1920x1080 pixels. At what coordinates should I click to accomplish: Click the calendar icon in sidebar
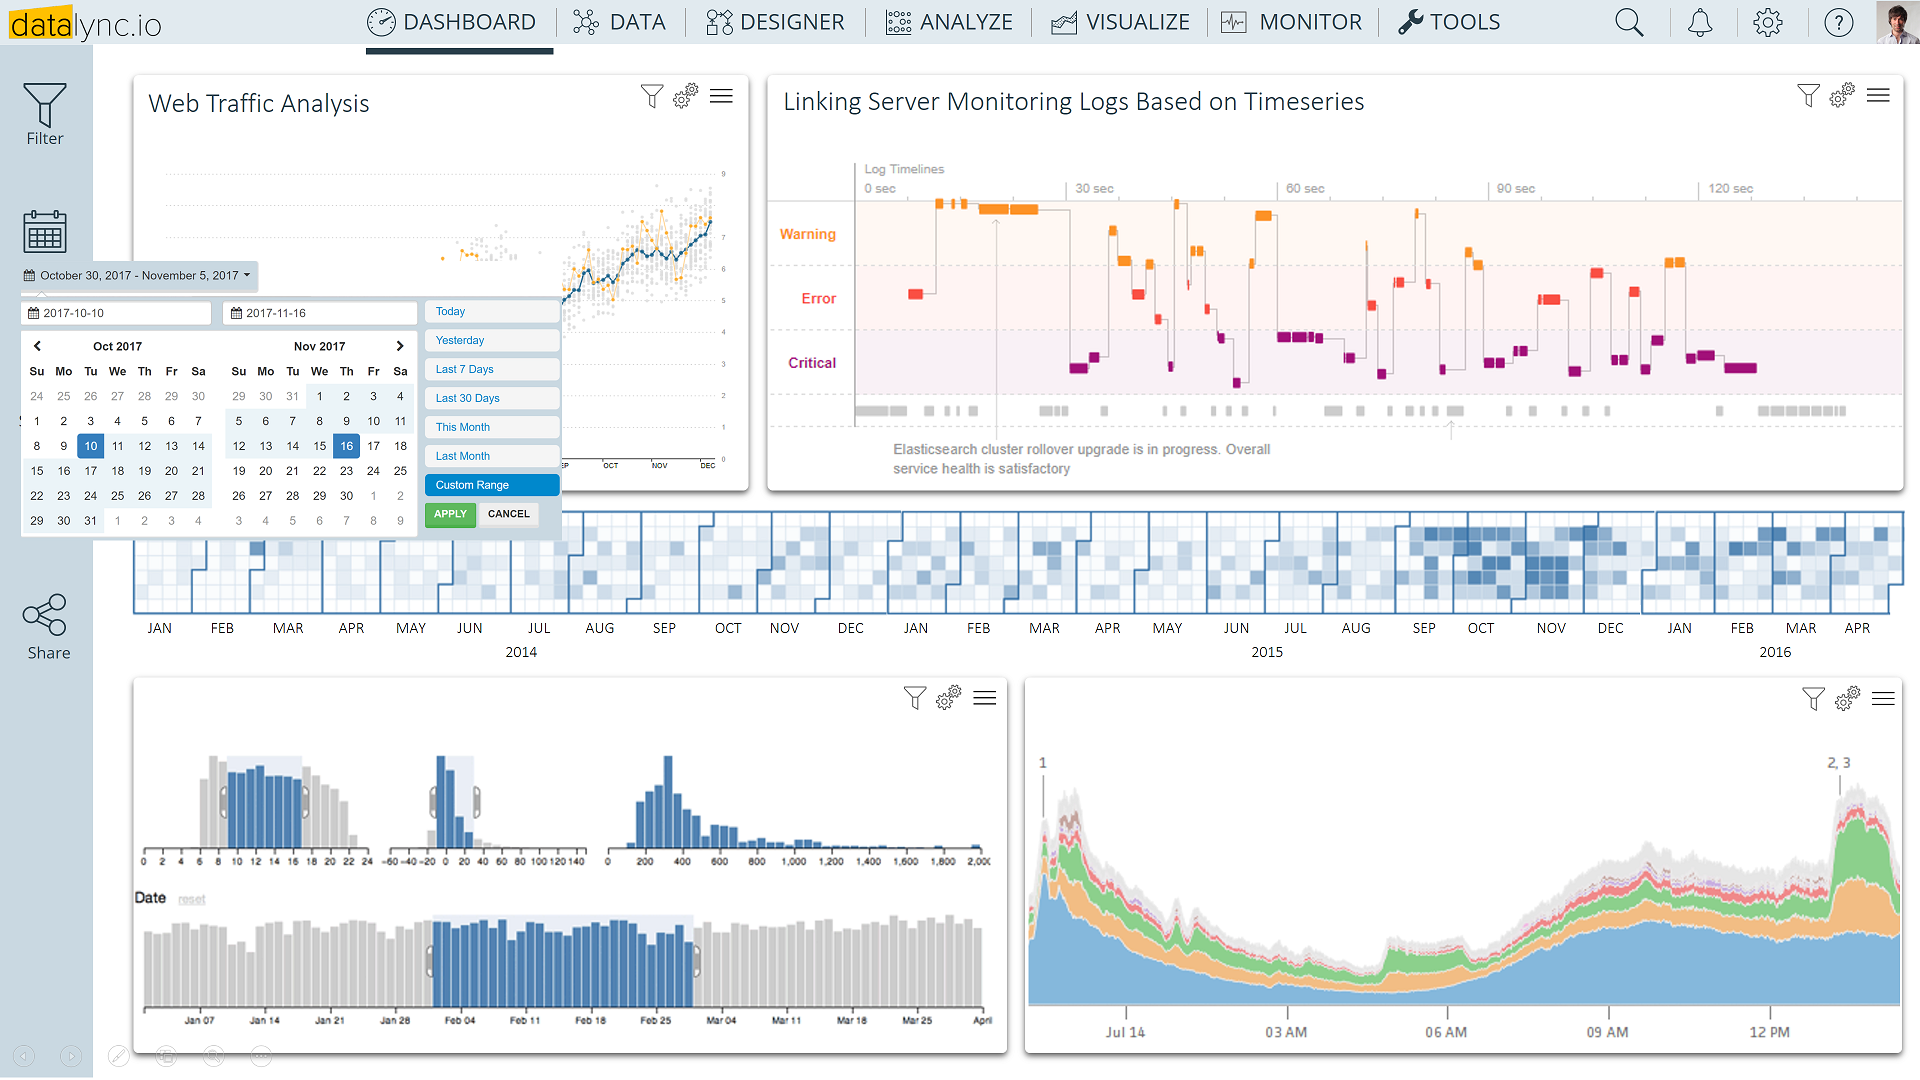[x=45, y=231]
